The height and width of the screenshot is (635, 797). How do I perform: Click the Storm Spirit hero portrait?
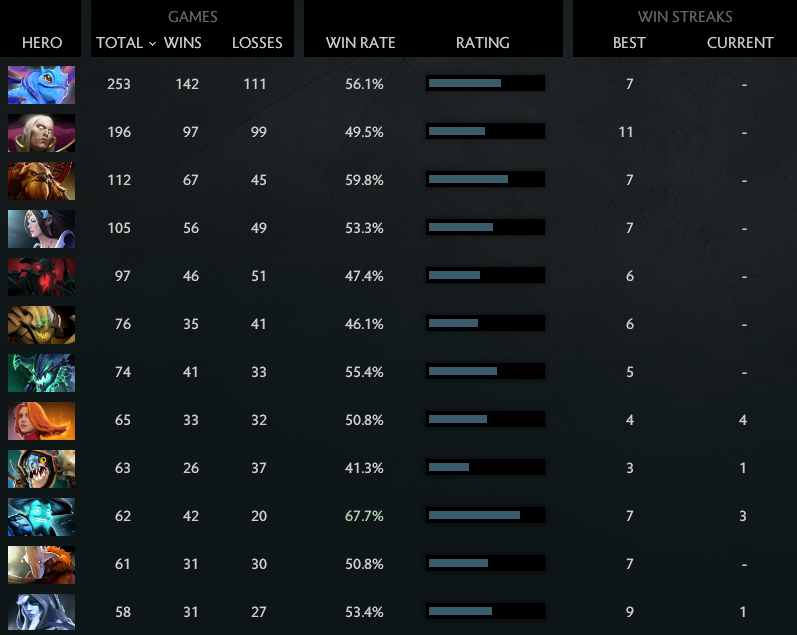pyautogui.click(x=41, y=516)
